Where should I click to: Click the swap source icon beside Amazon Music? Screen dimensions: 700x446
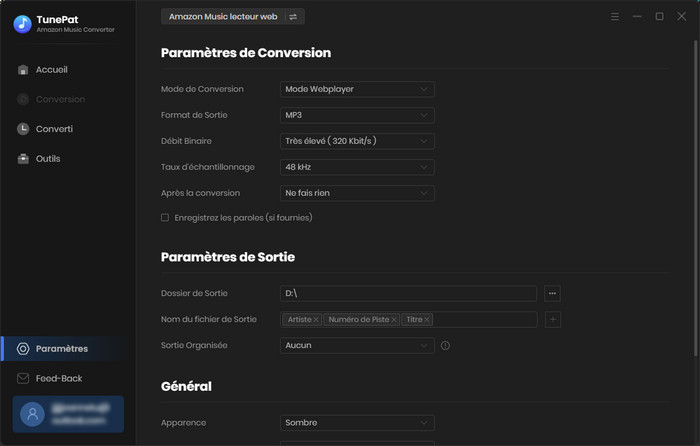point(293,17)
